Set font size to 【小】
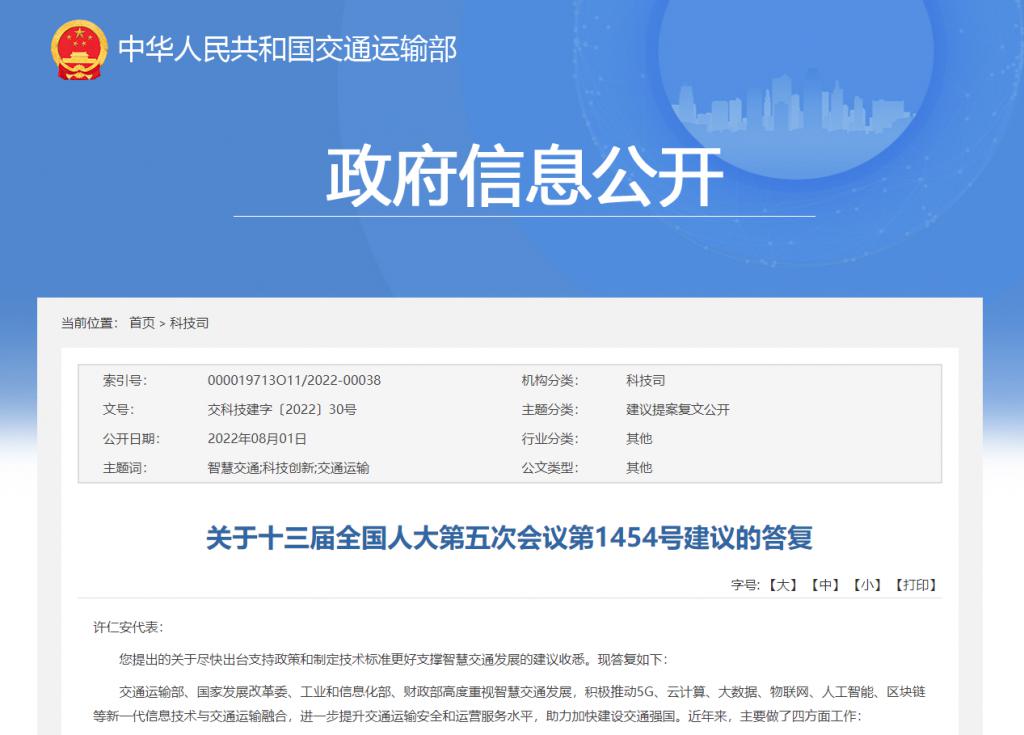Image resolution: width=1024 pixels, height=735 pixels. pyautogui.click(x=866, y=585)
